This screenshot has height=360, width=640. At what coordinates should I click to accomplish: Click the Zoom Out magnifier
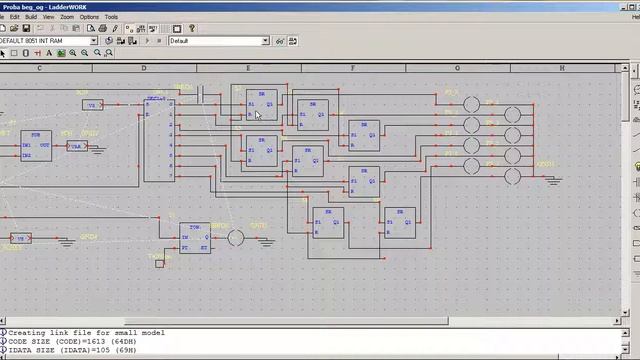[x=84, y=53]
